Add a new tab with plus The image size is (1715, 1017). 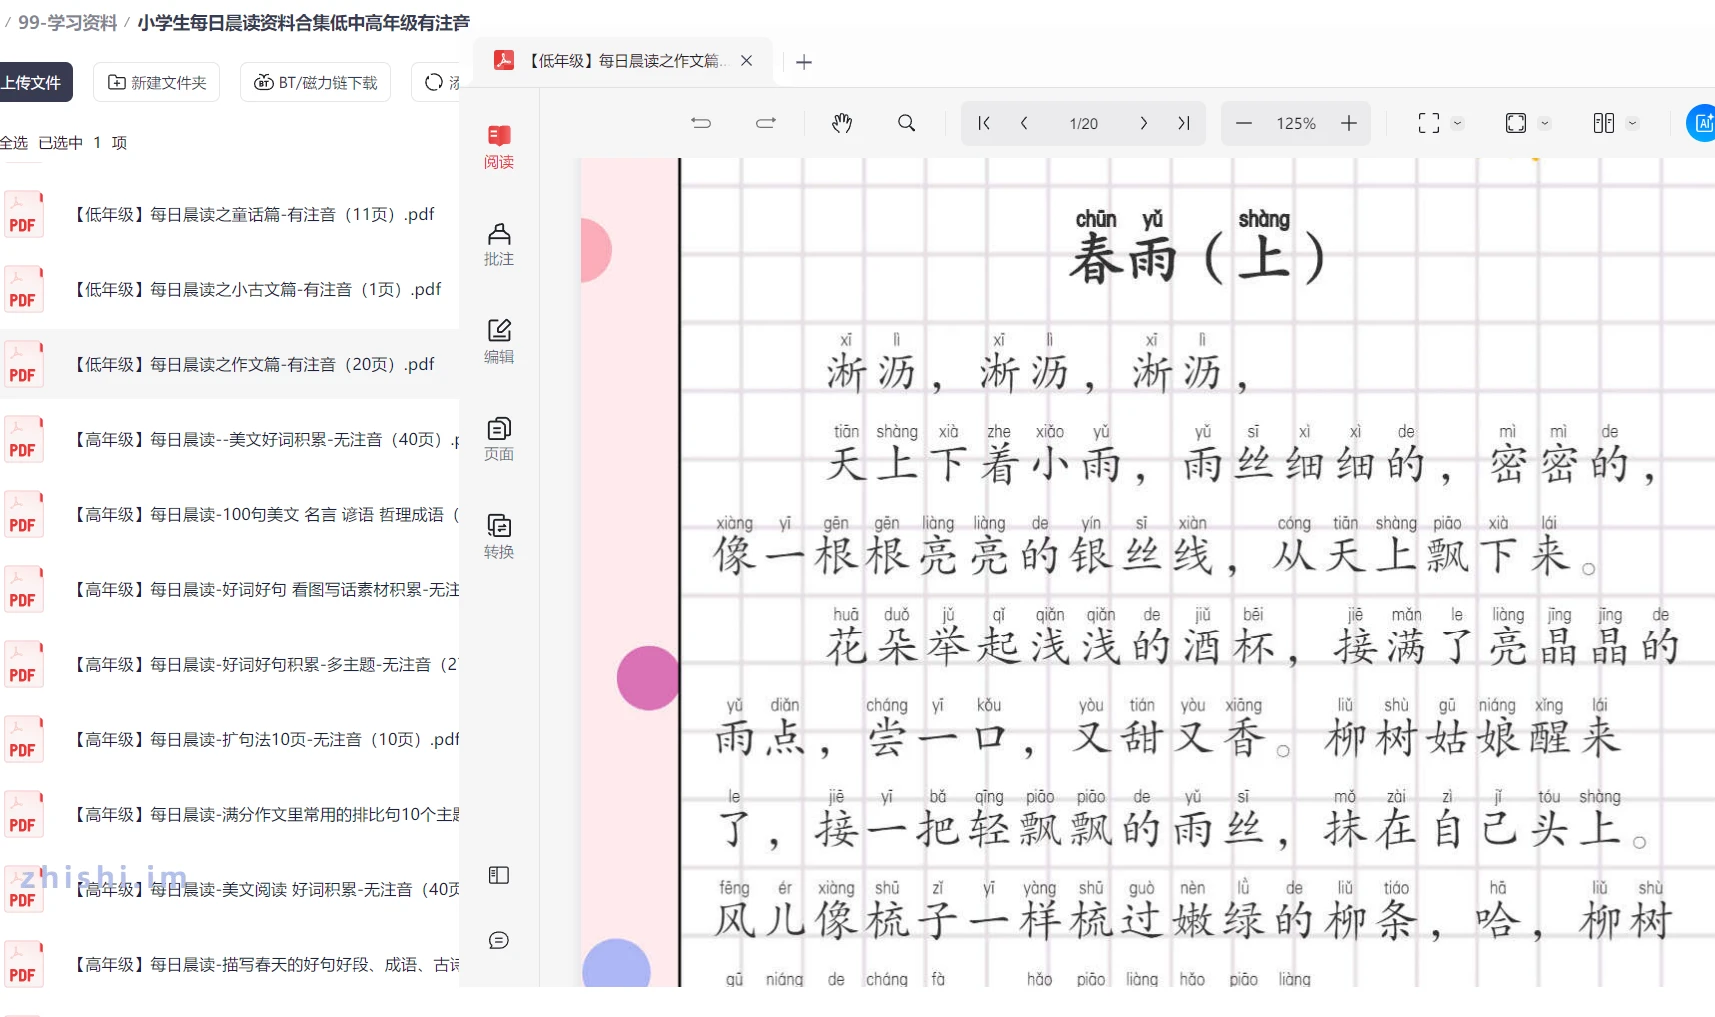point(804,62)
